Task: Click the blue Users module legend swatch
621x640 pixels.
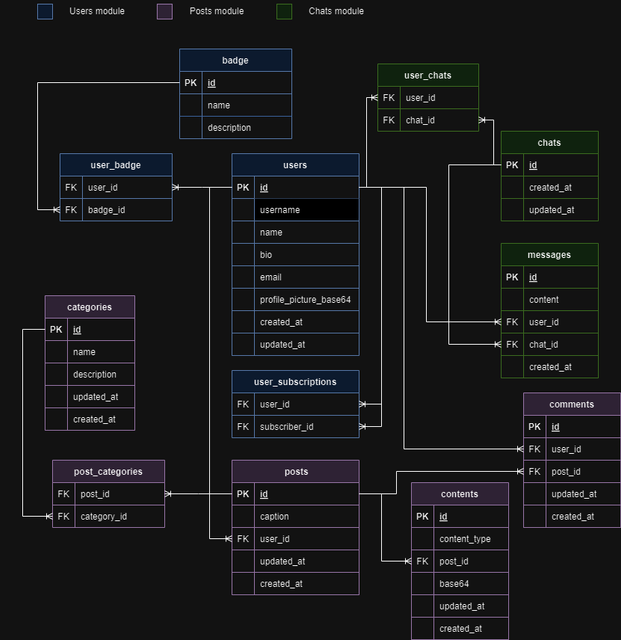Action: coord(45,11)
